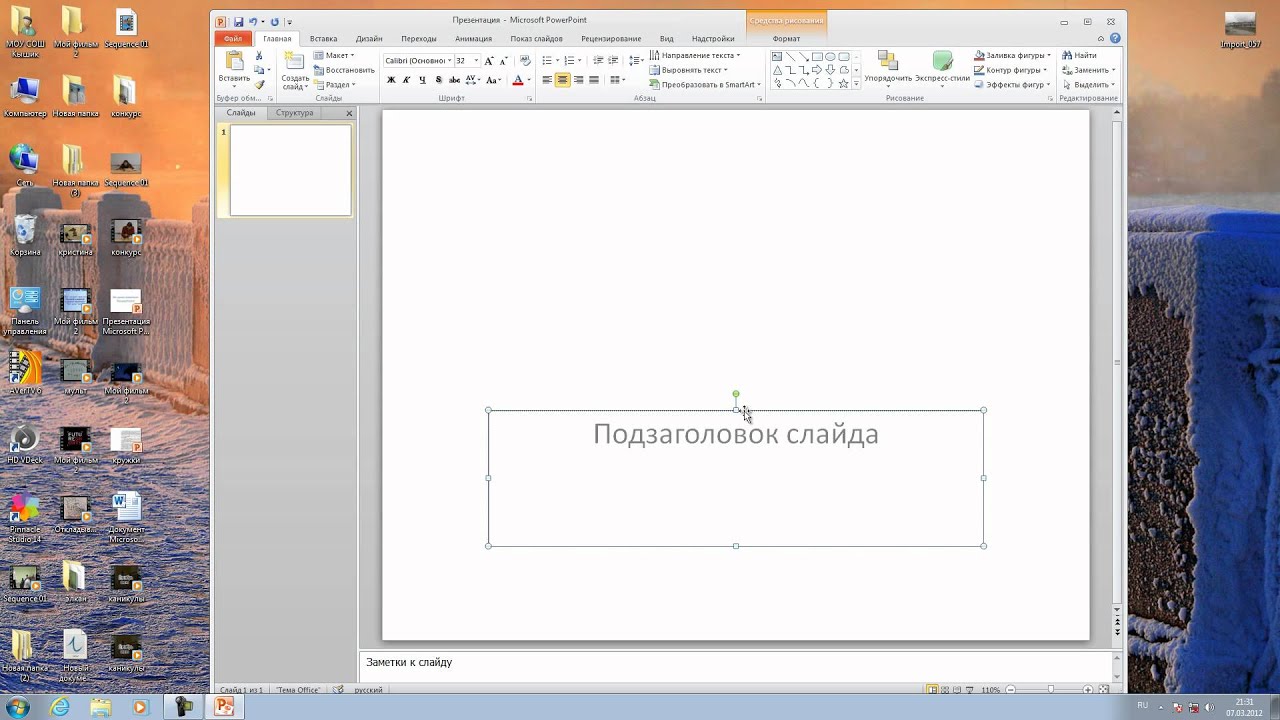Click fit slide to window icon
Image resolution: width=1280 pixels, height=720 pixels.
(1104, 690)
